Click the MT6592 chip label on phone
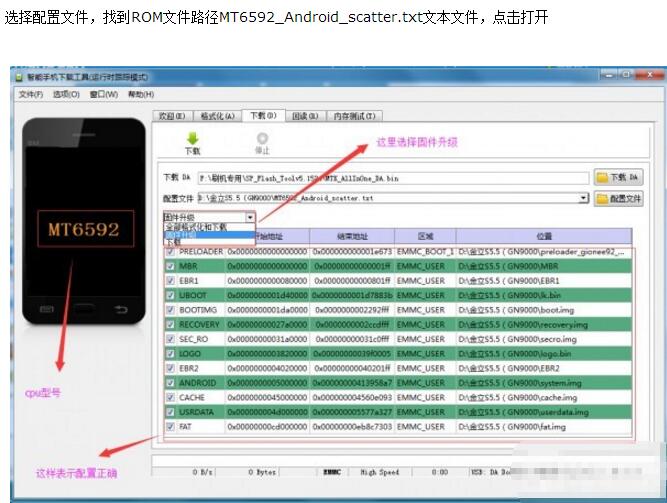Viewport: 667px width, 503px height. [86, 229]
